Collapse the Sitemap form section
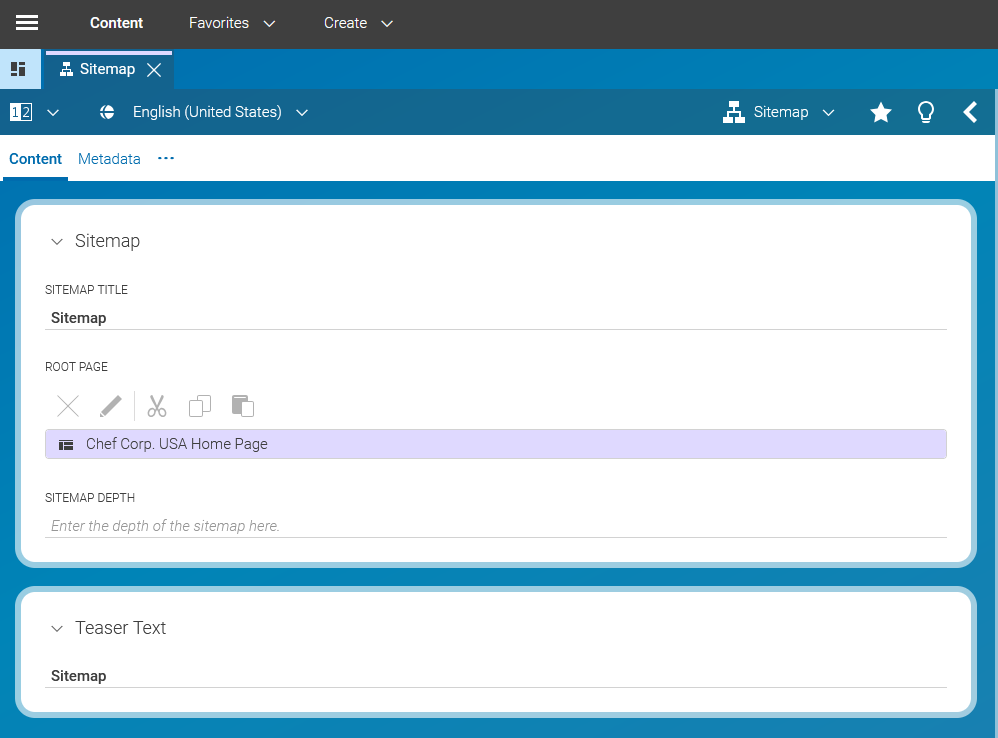The image size is (998, 738). coord(57,241)
